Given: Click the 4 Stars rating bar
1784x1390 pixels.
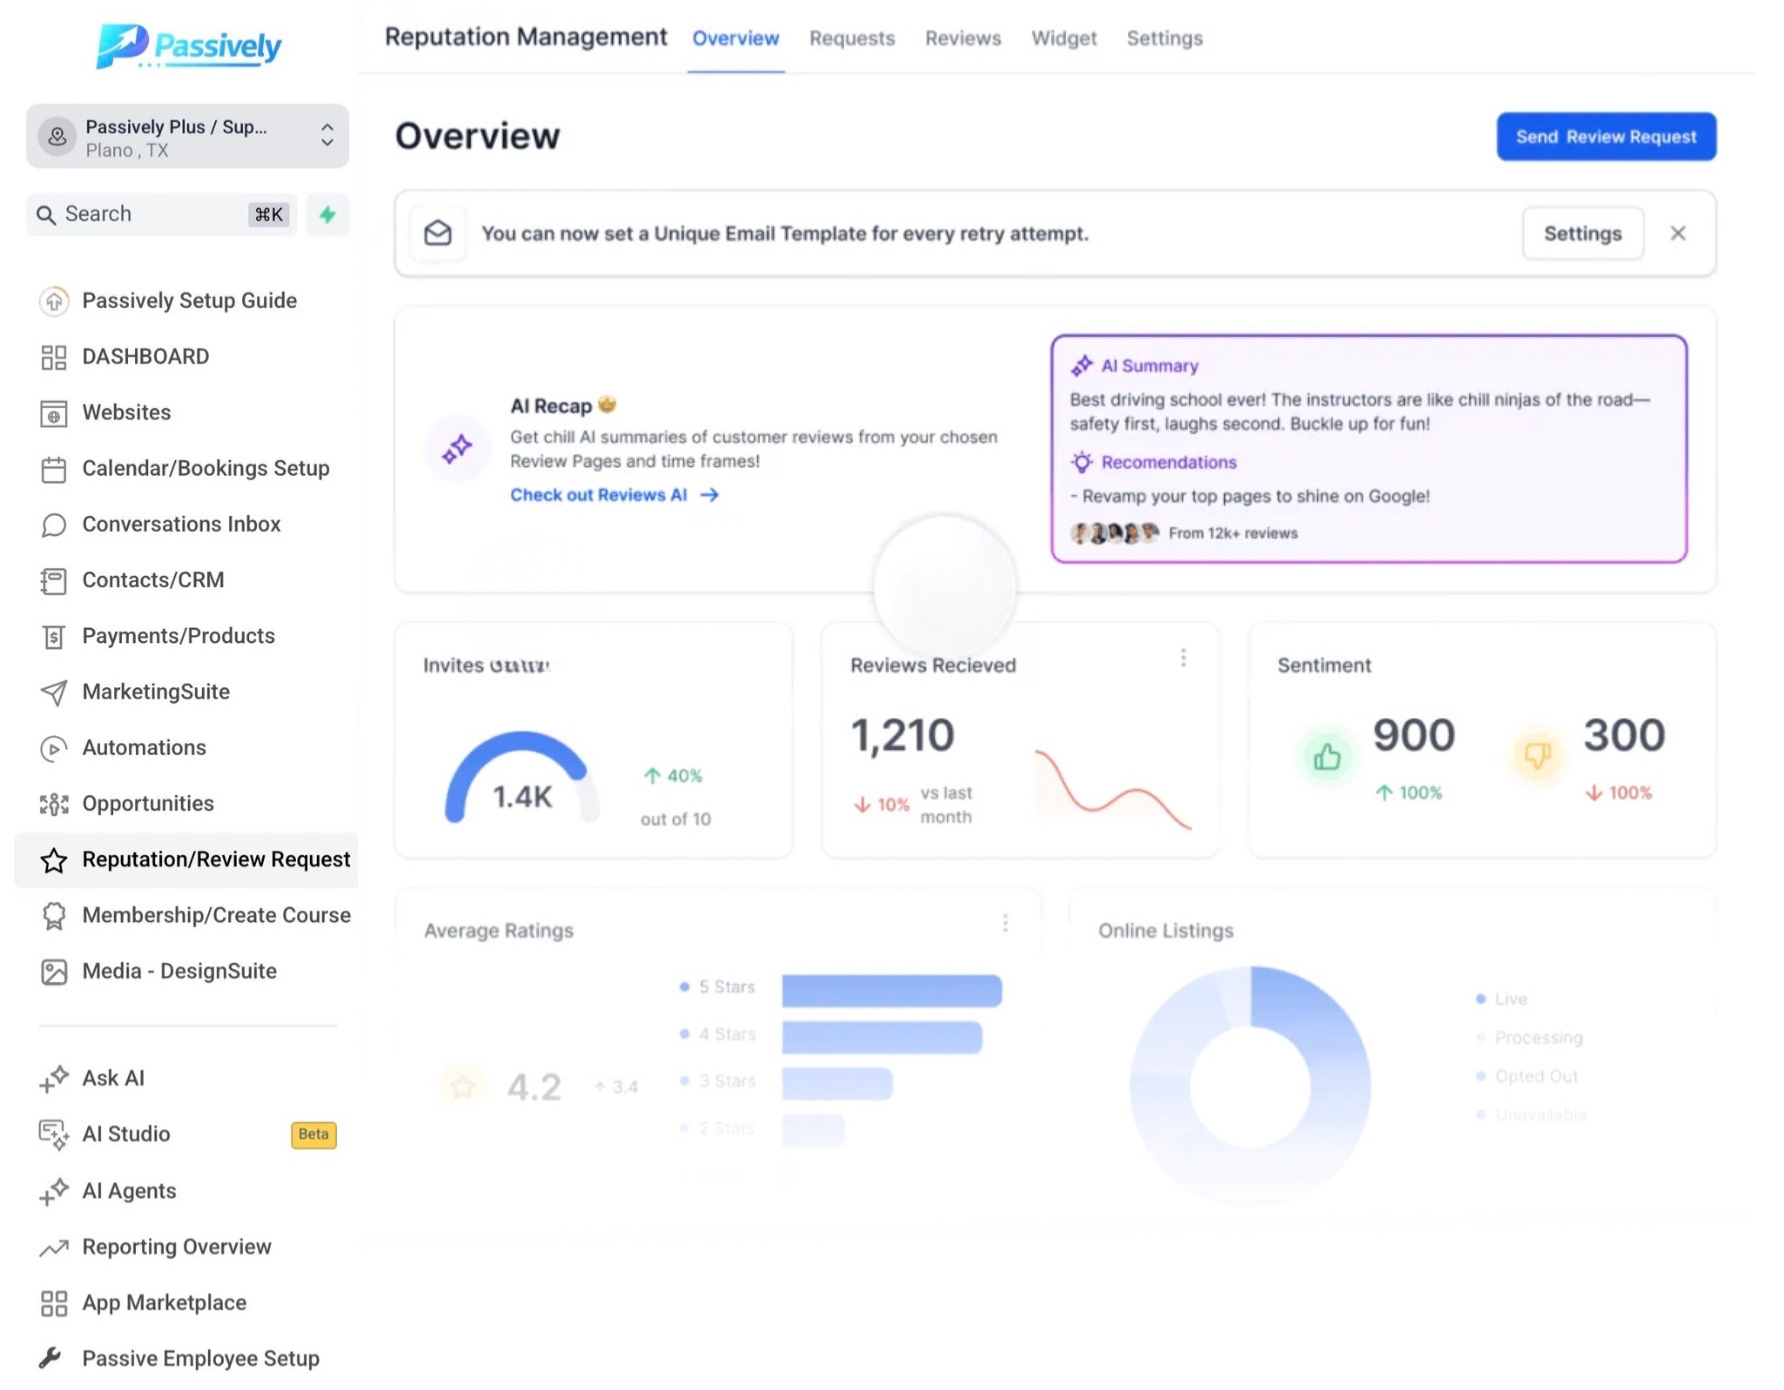Looking at the screenshot, I should coord(881,1037).
